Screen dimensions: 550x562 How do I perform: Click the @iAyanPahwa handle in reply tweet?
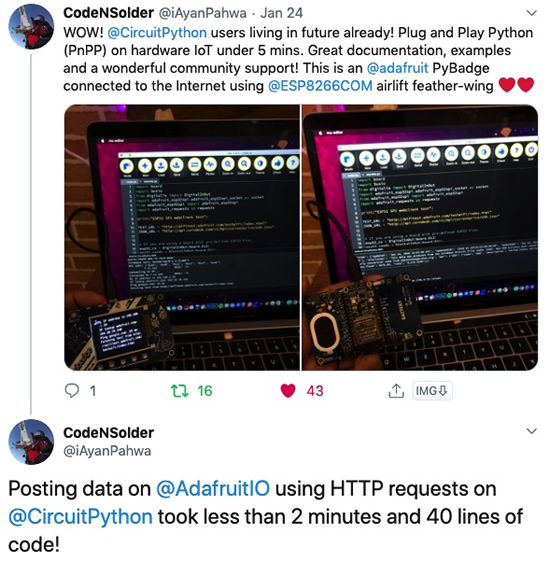point(107,451)
